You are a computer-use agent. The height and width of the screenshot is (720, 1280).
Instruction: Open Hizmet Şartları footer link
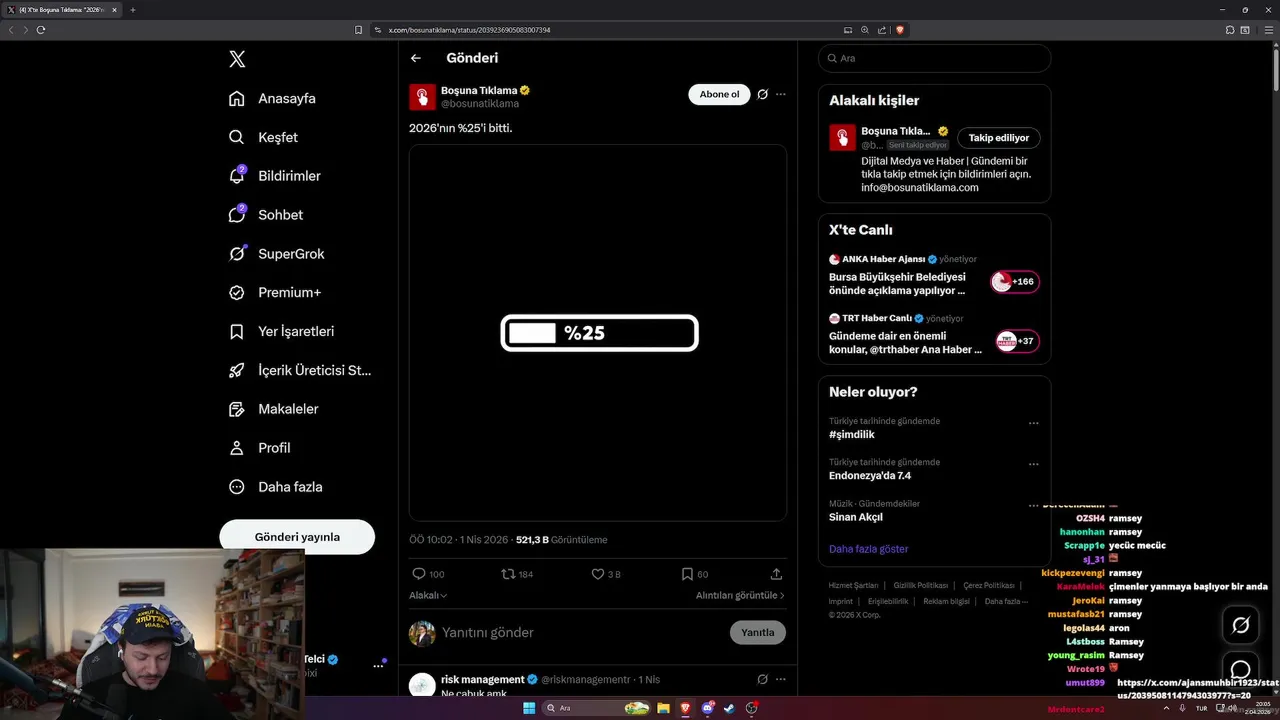click(853, 585)
